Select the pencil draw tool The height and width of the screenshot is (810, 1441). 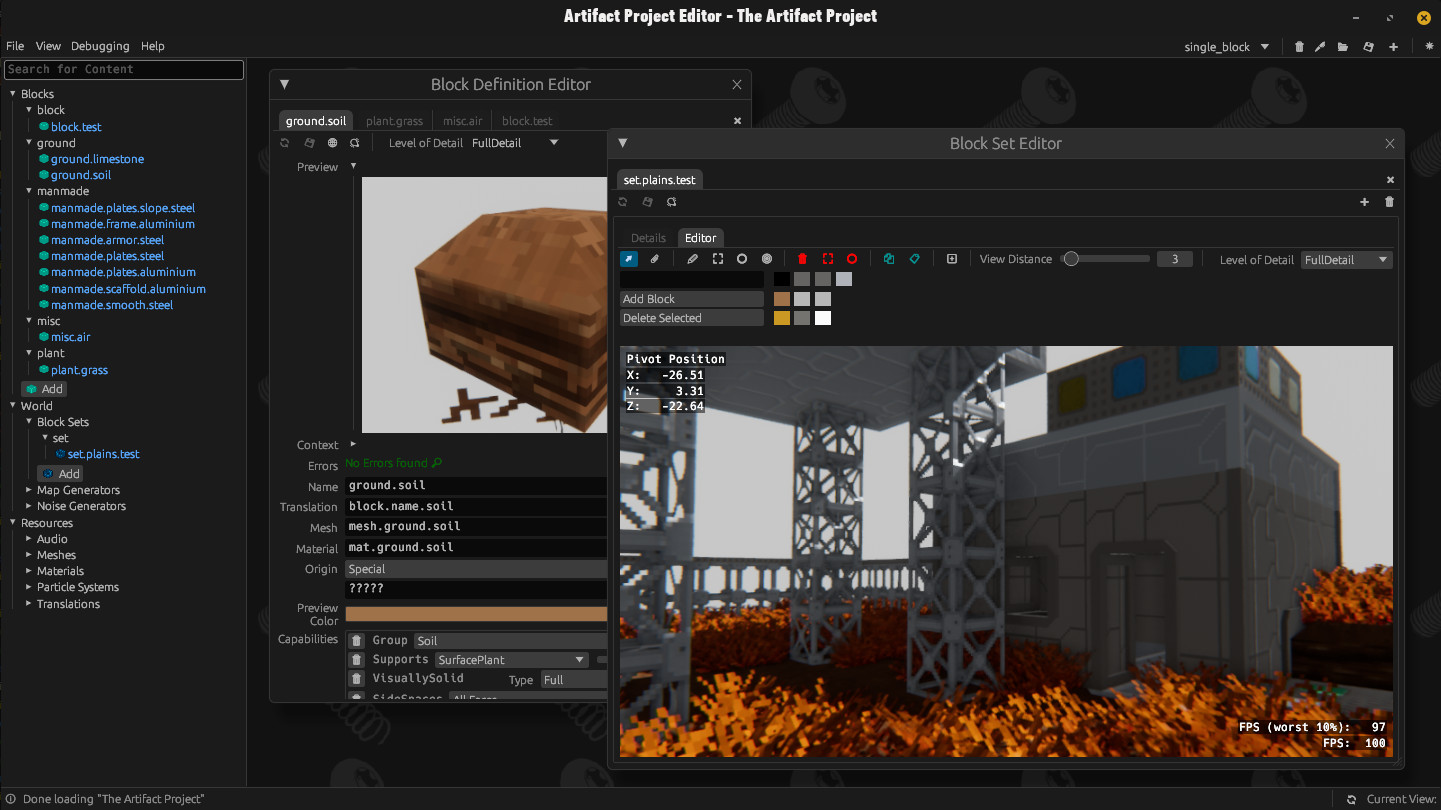(692, 259)
